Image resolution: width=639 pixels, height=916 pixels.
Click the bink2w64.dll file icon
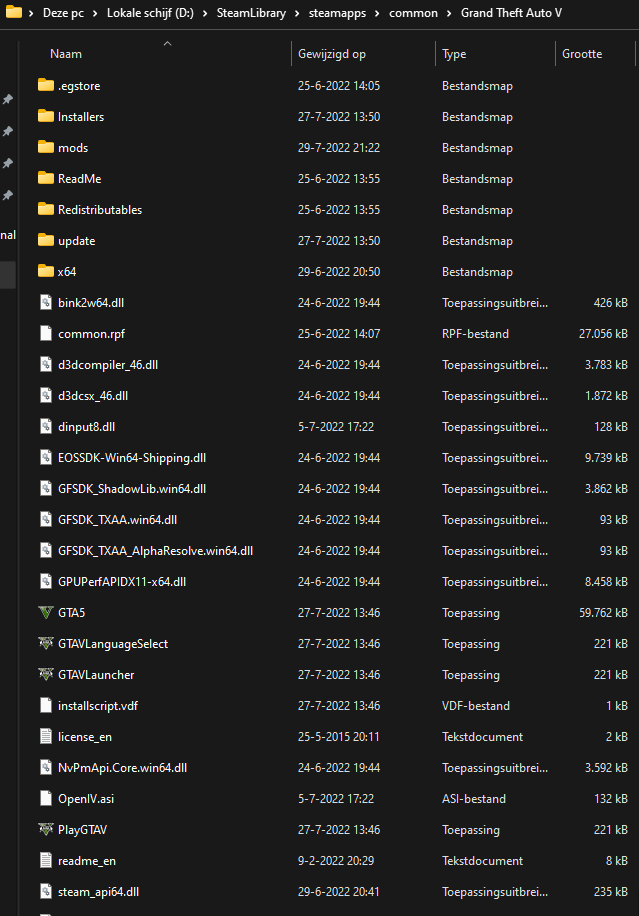coord(46,302)
